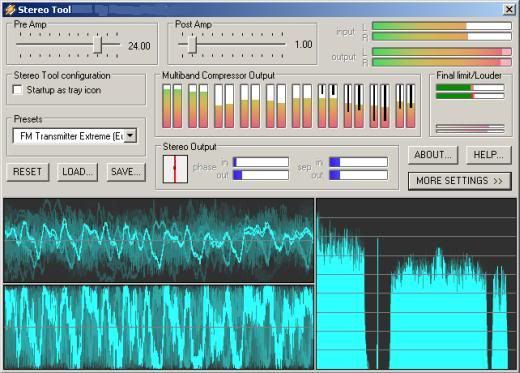Expand MORE SETTINGS >> panel
This screenshot has width=520, height=373.
tap(460, 181)
